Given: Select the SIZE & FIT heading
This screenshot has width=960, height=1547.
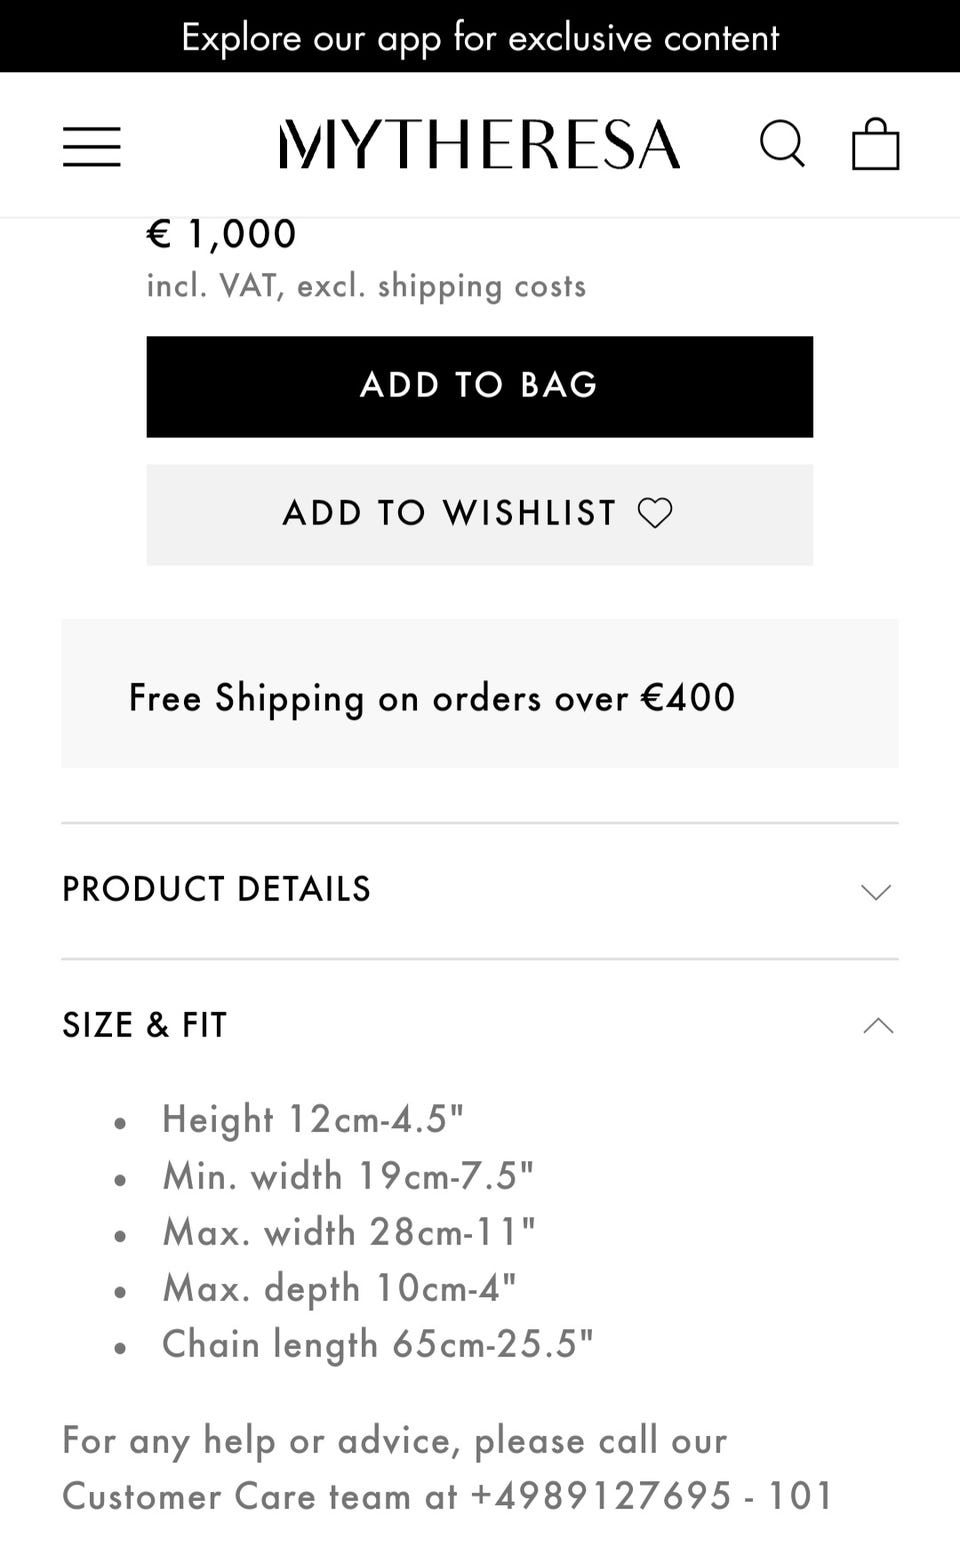Looking at the screenshot, I should click(145, 1025).
